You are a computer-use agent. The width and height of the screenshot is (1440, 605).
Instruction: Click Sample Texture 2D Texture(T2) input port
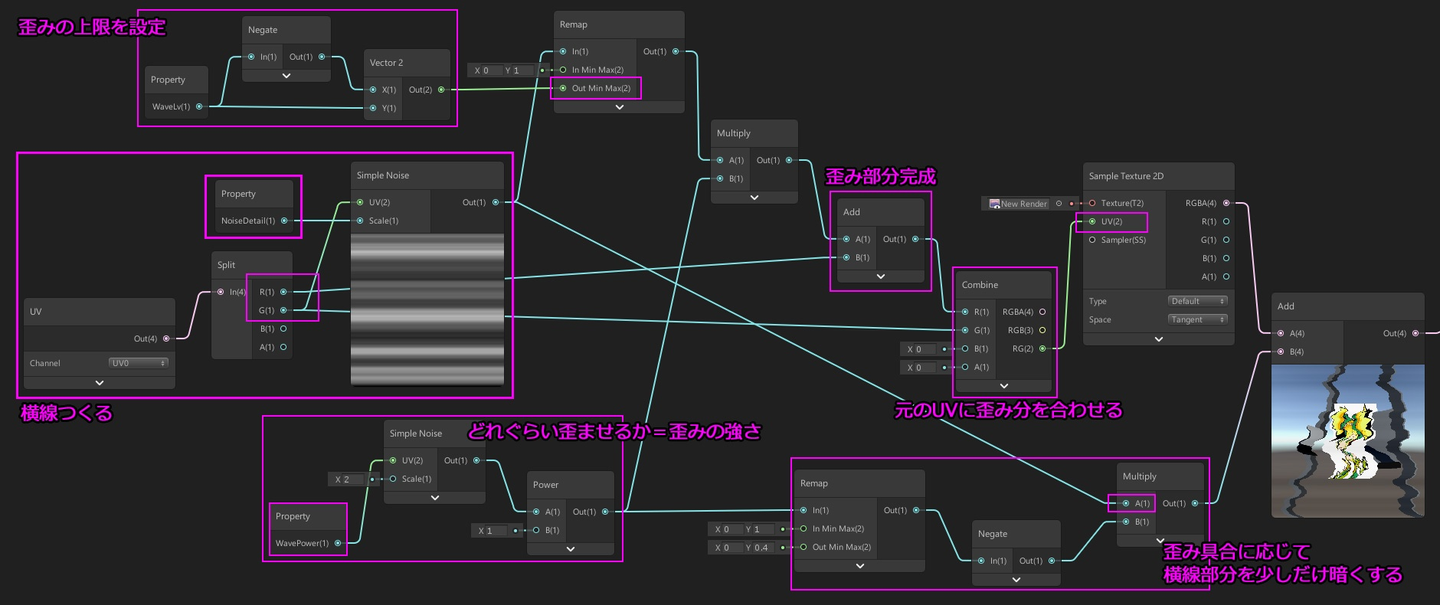(x=1092, y=203)
